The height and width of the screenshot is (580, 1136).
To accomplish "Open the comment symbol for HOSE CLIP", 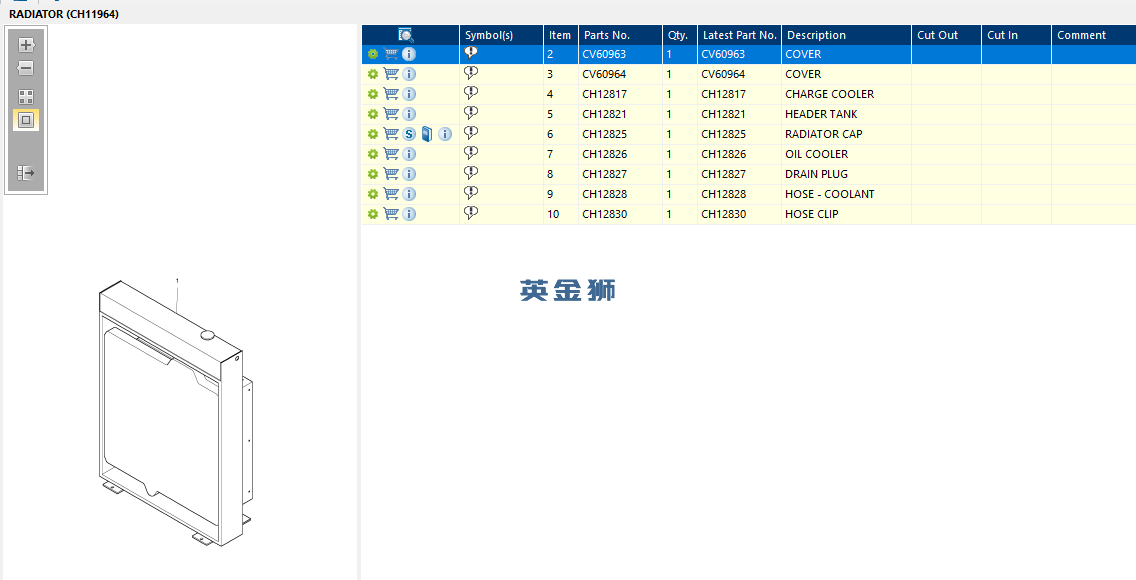I will point(471,213).
